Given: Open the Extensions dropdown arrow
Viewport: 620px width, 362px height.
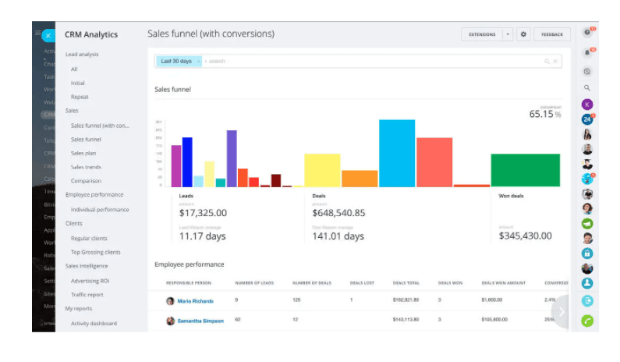Looking at the screenshot, I should [x=508, y=34].
